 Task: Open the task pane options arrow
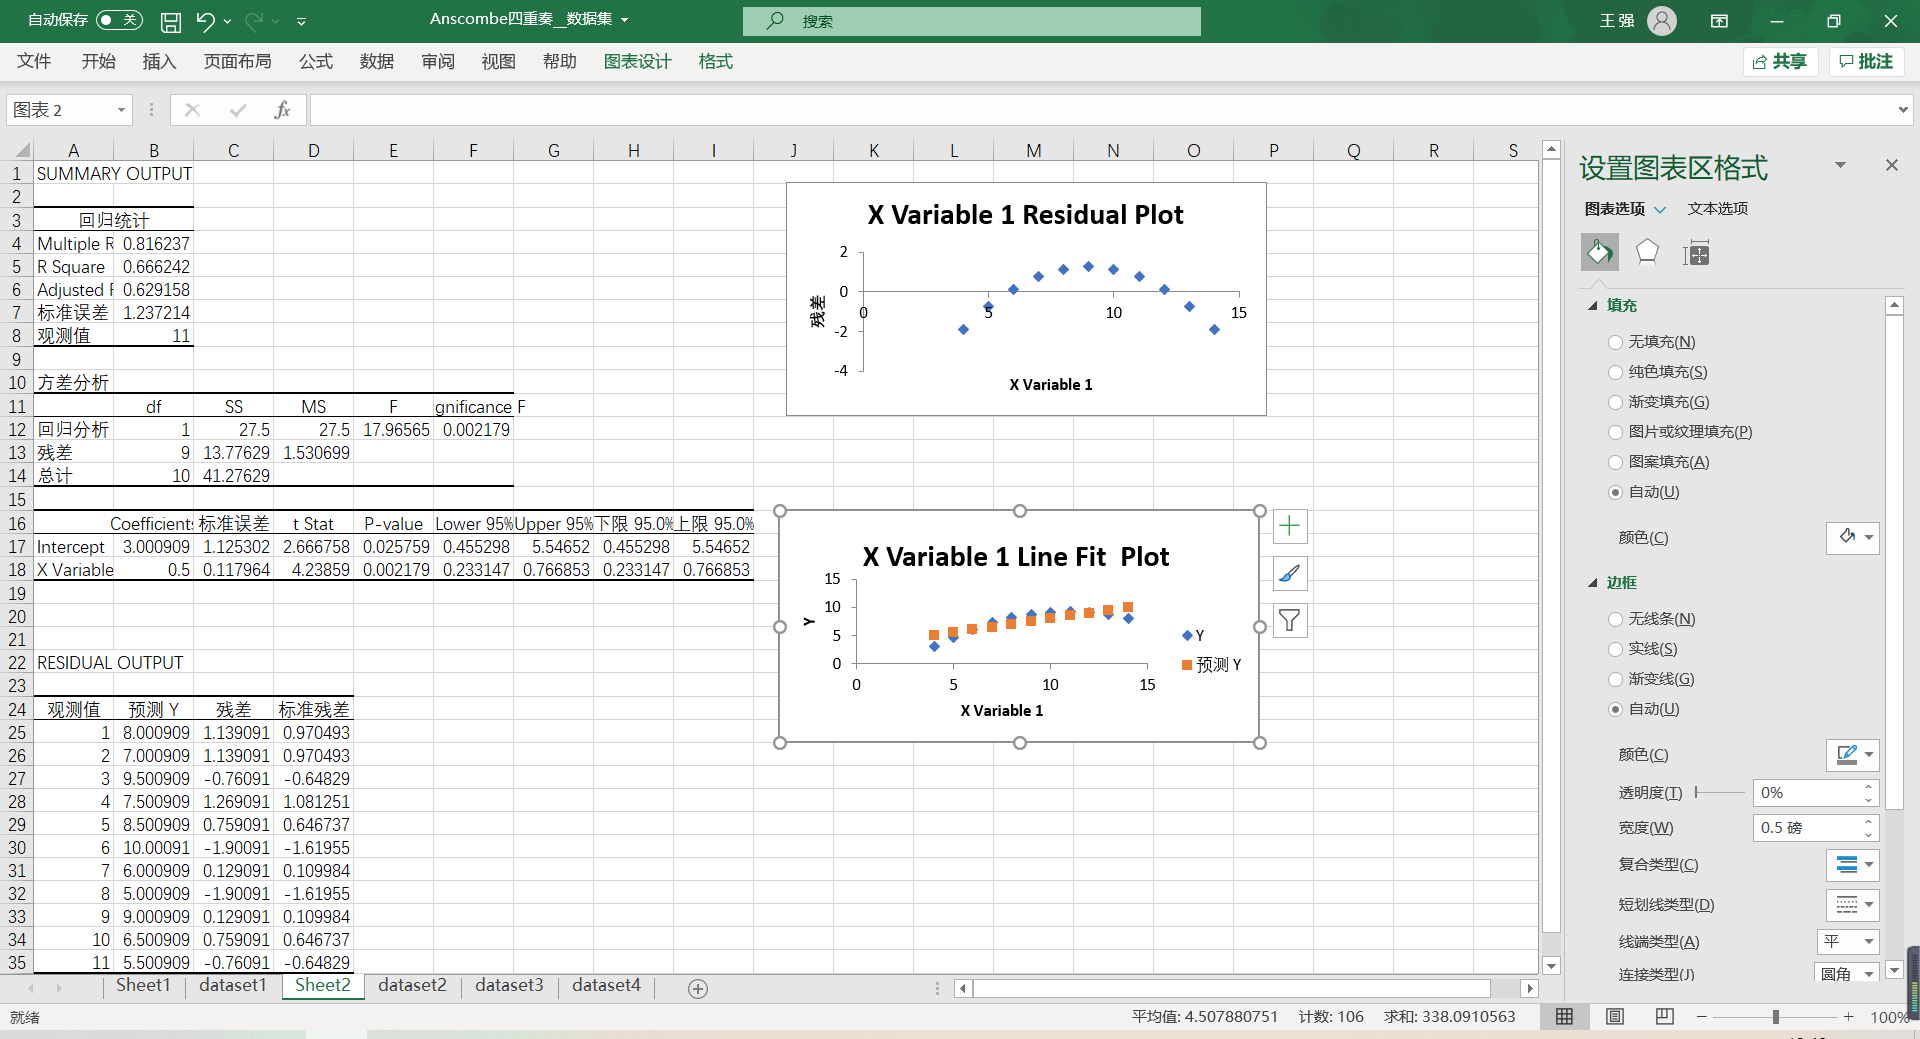click(1840, 165)
